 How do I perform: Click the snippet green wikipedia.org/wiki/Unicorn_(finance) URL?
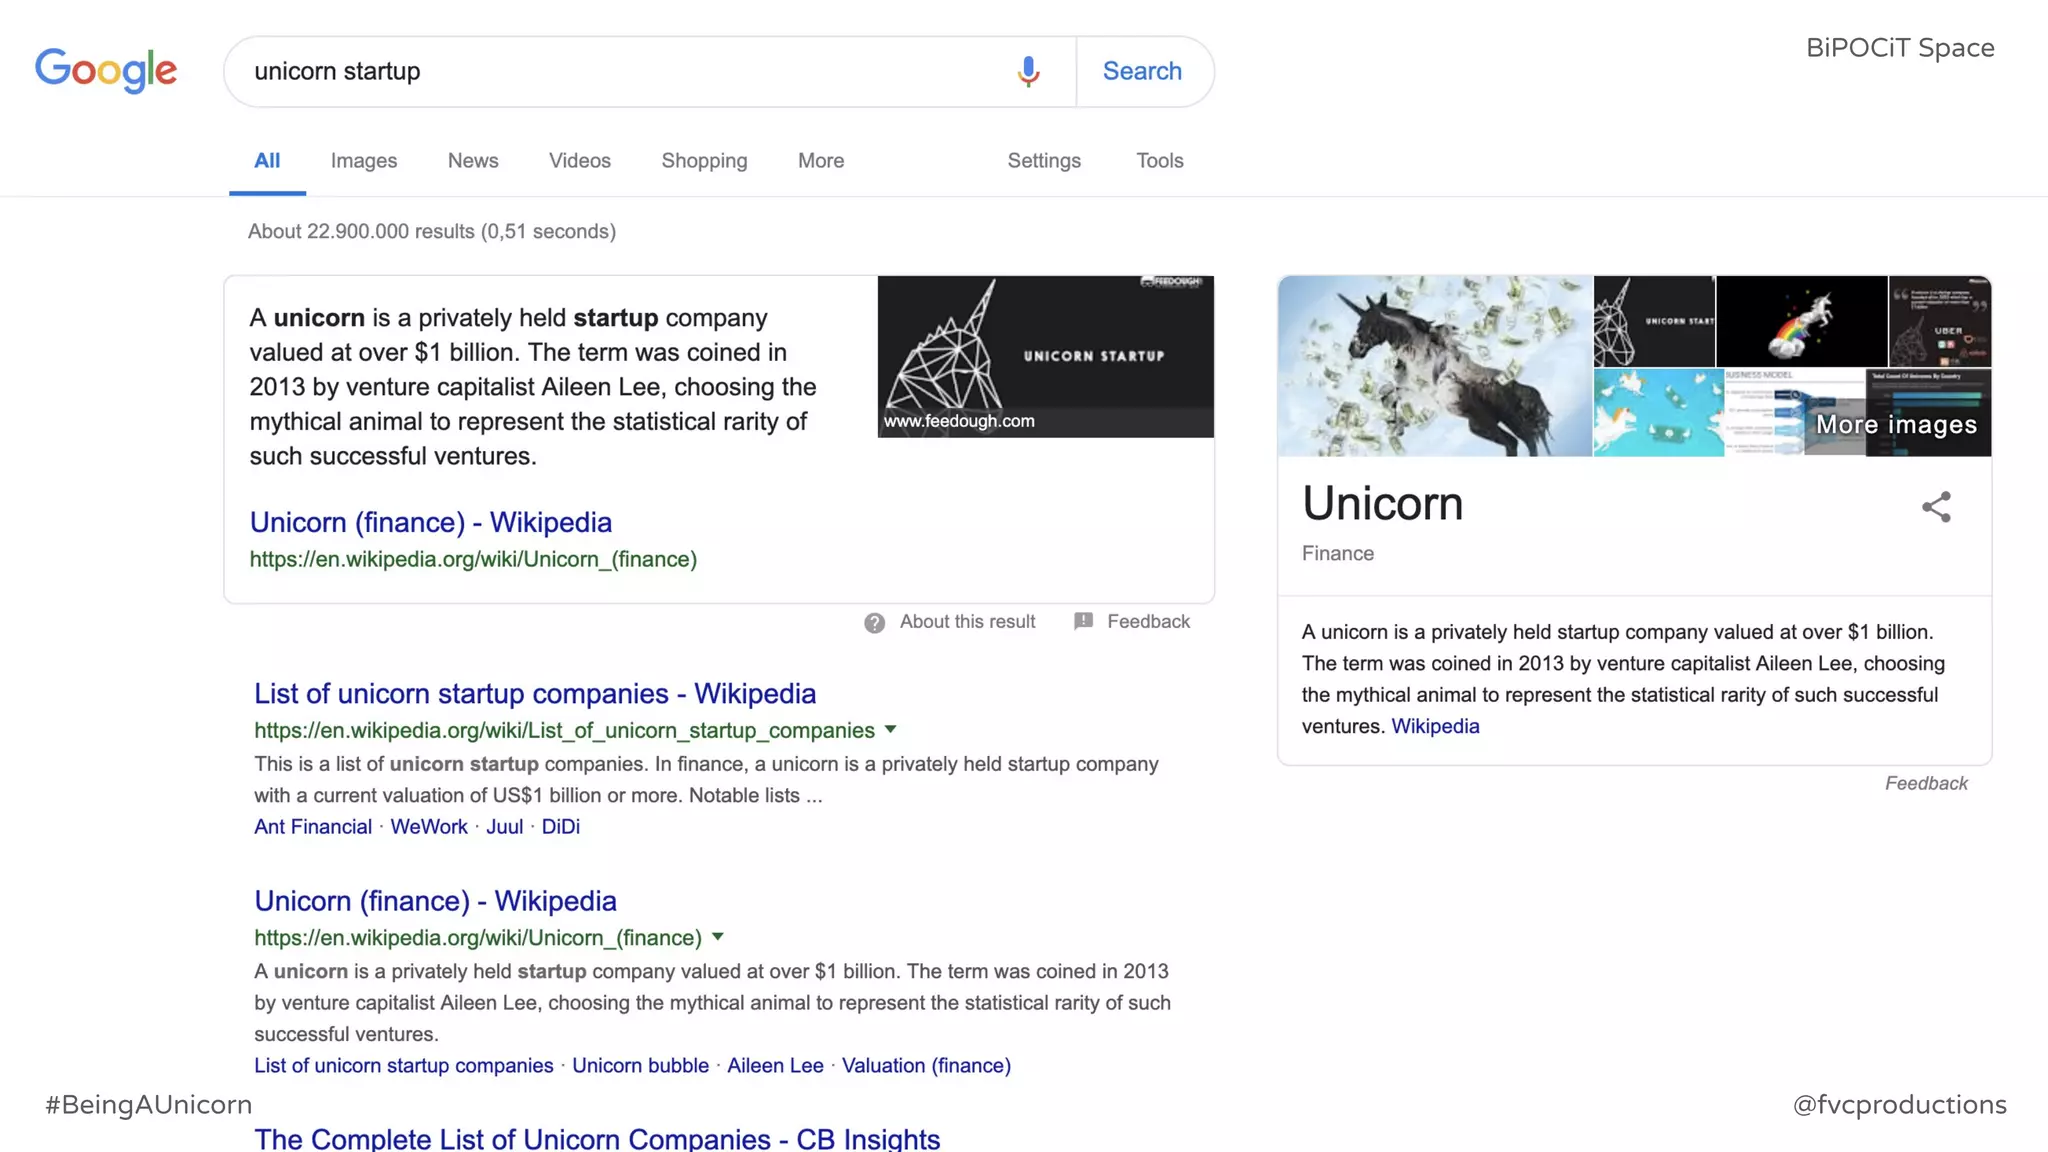pyautogui.click(x=473, y=560)
